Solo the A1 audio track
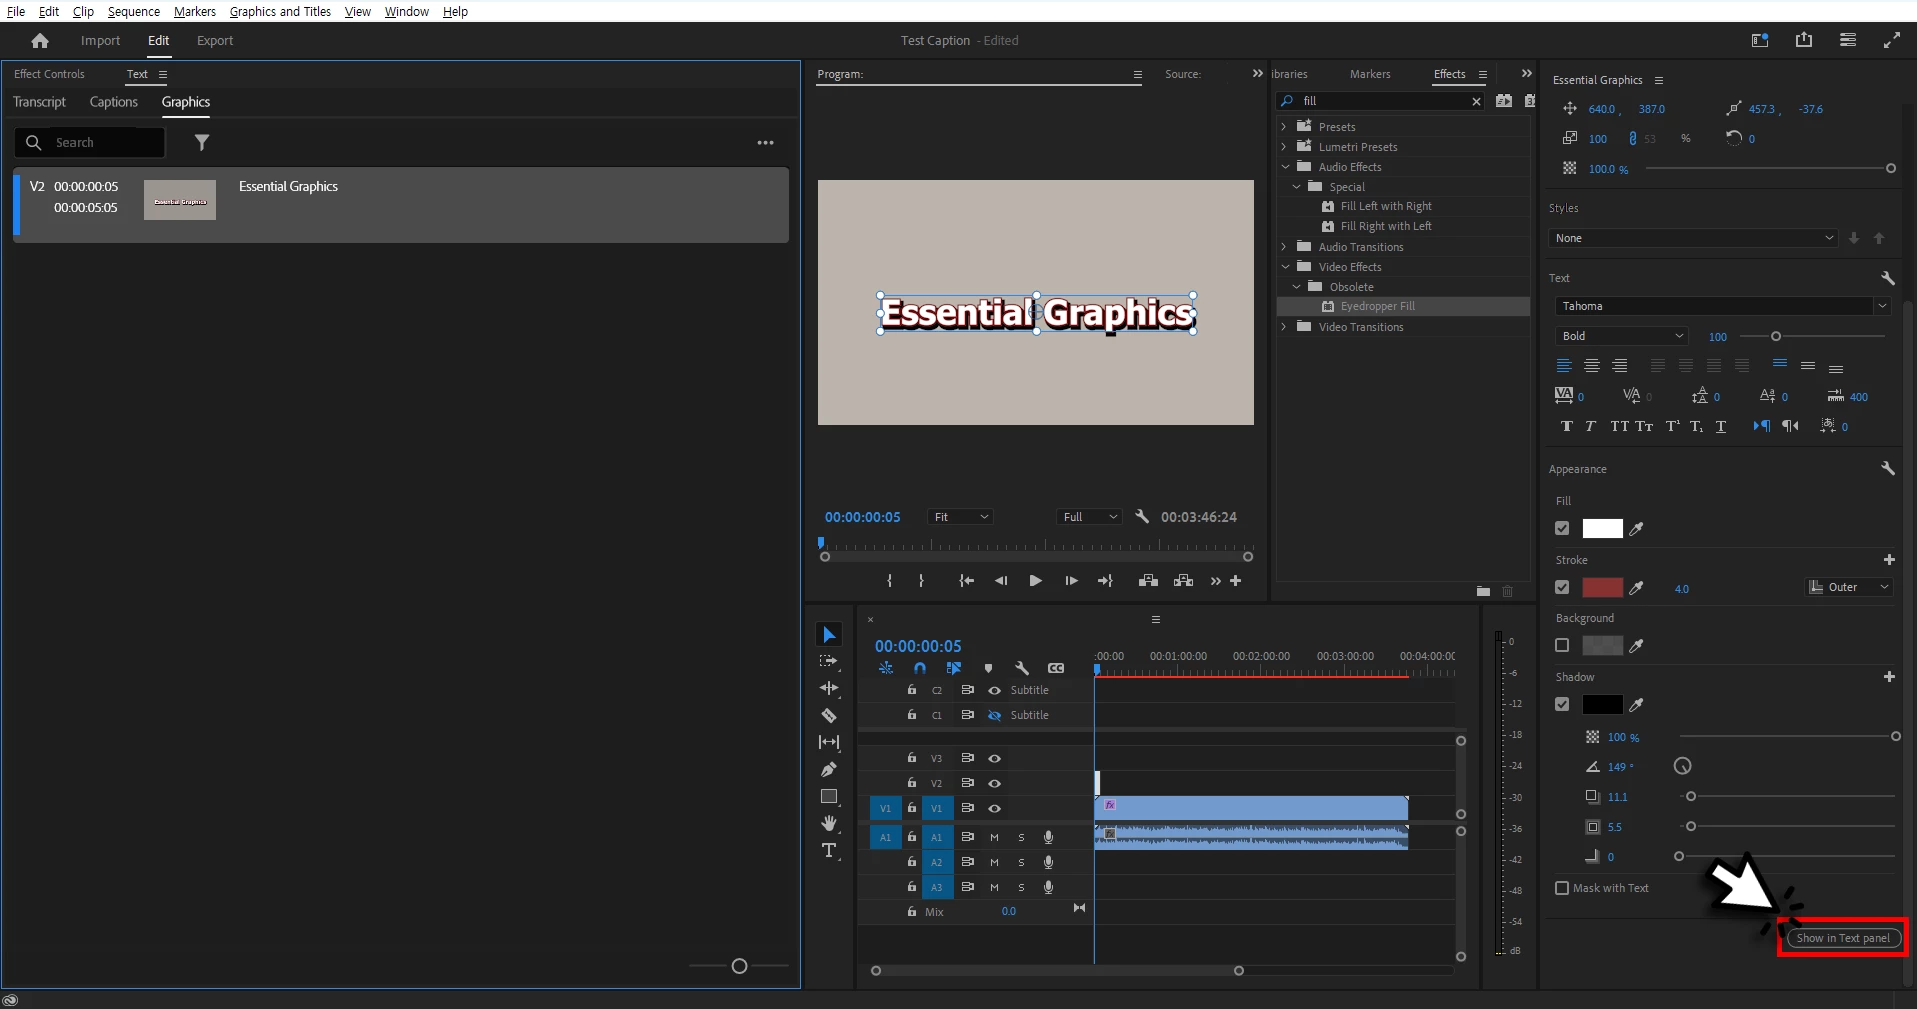Viewport: 1917px width, 1009px height. pos(1021,837)
